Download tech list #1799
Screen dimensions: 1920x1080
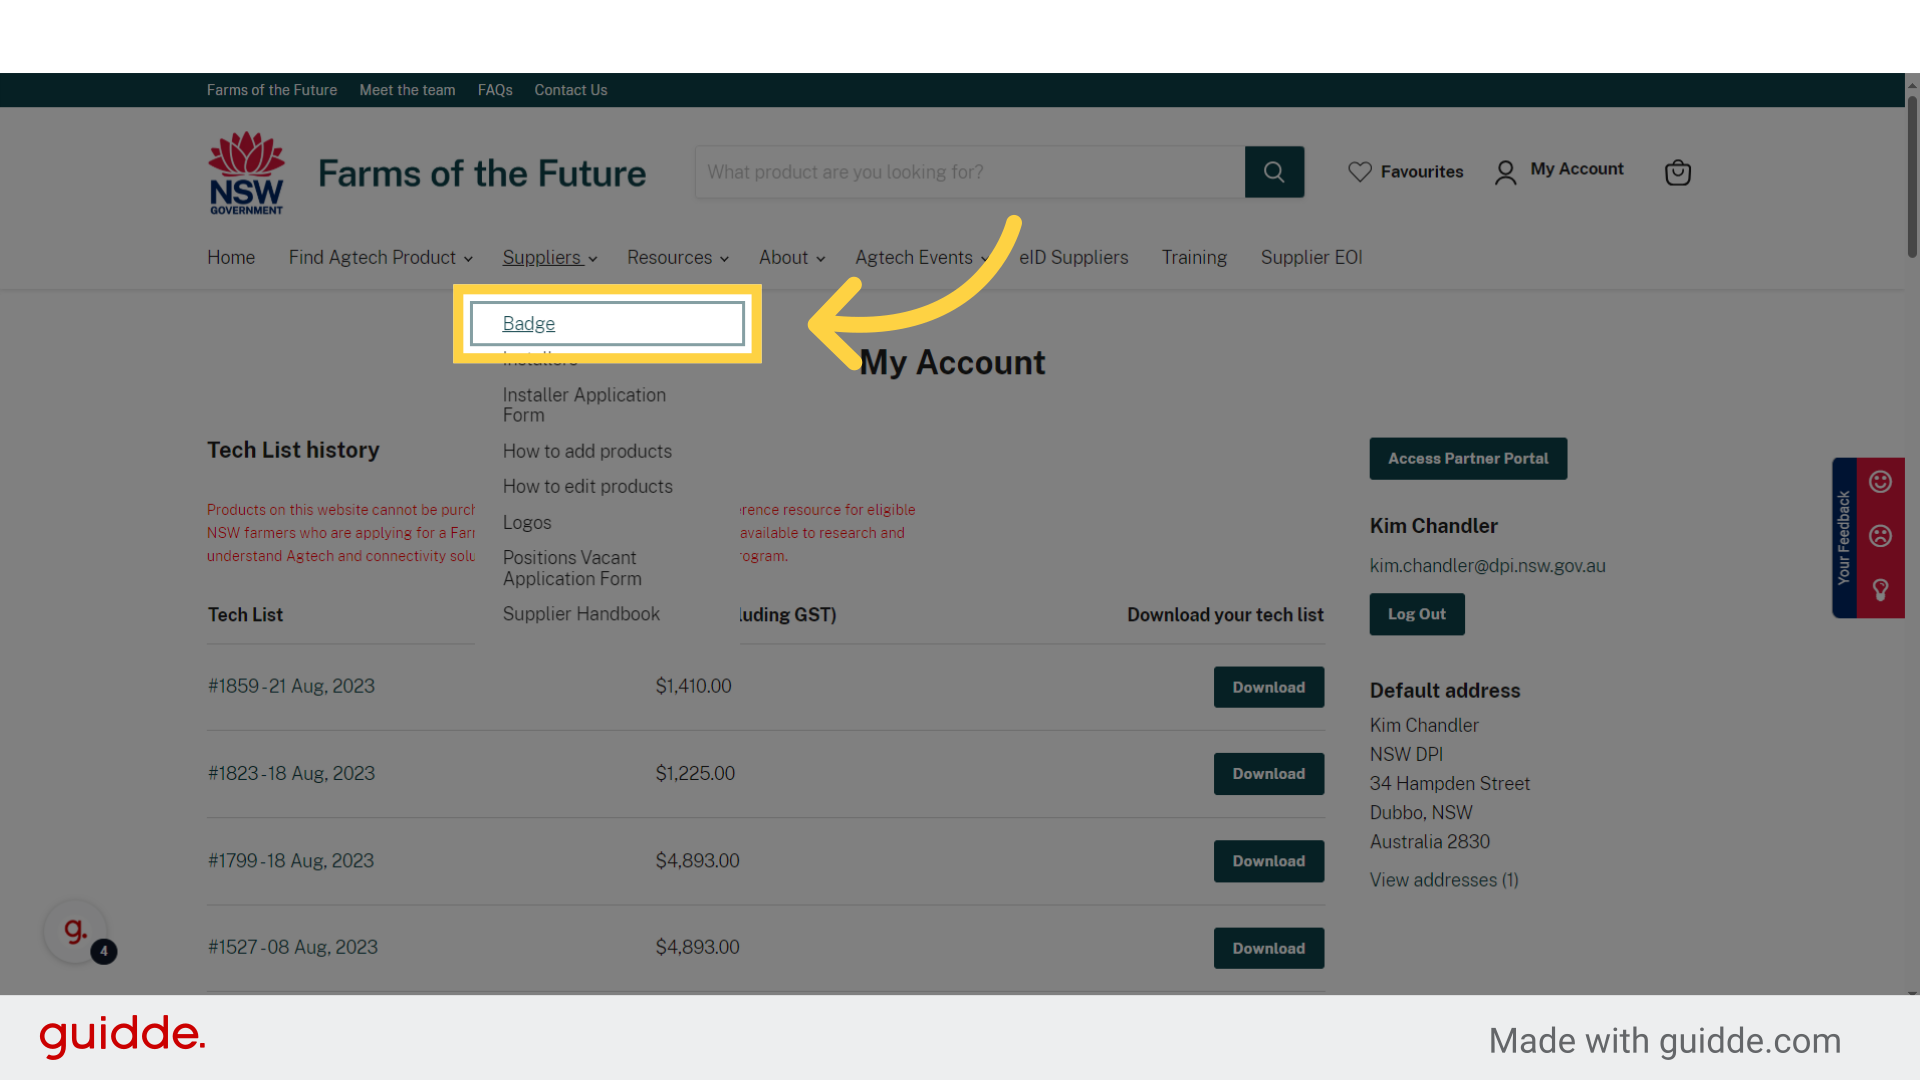1268,861
